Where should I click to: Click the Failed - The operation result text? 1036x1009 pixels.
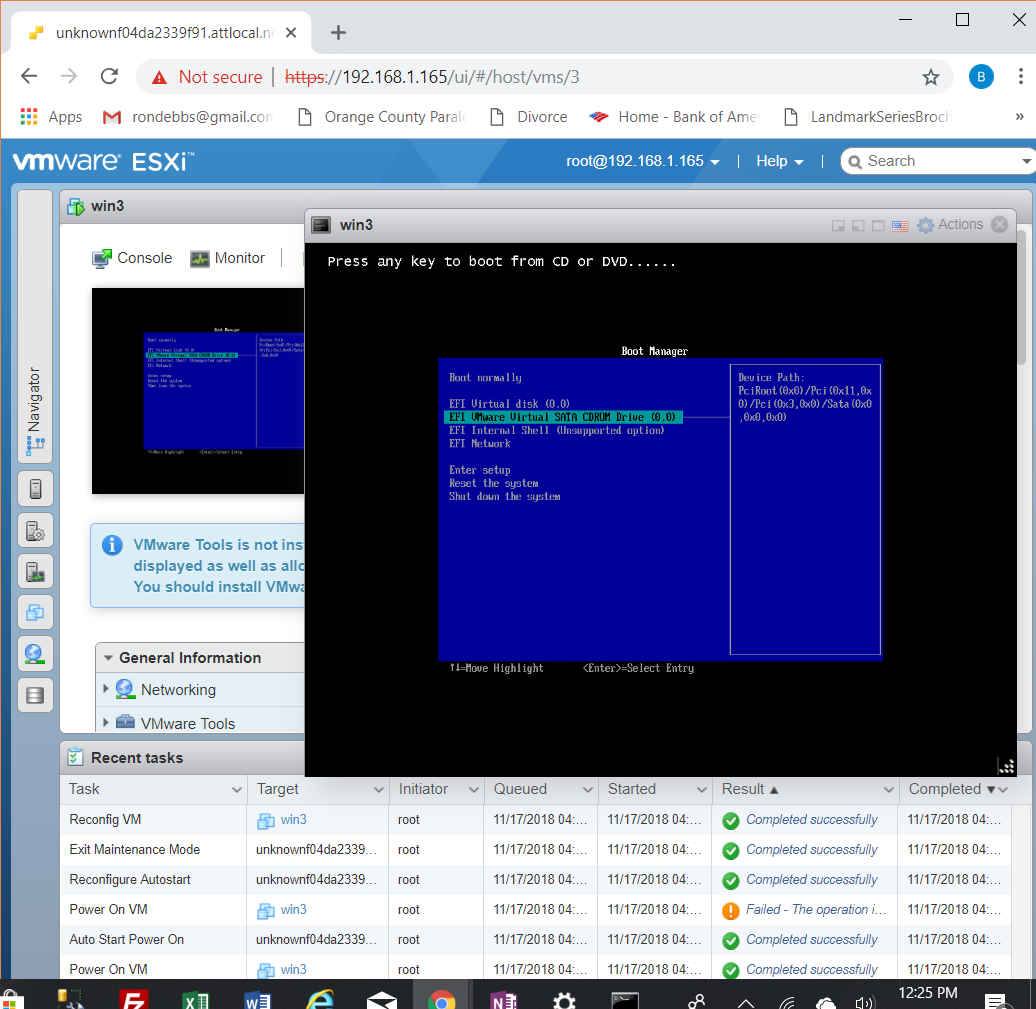[x=816, y=909]
